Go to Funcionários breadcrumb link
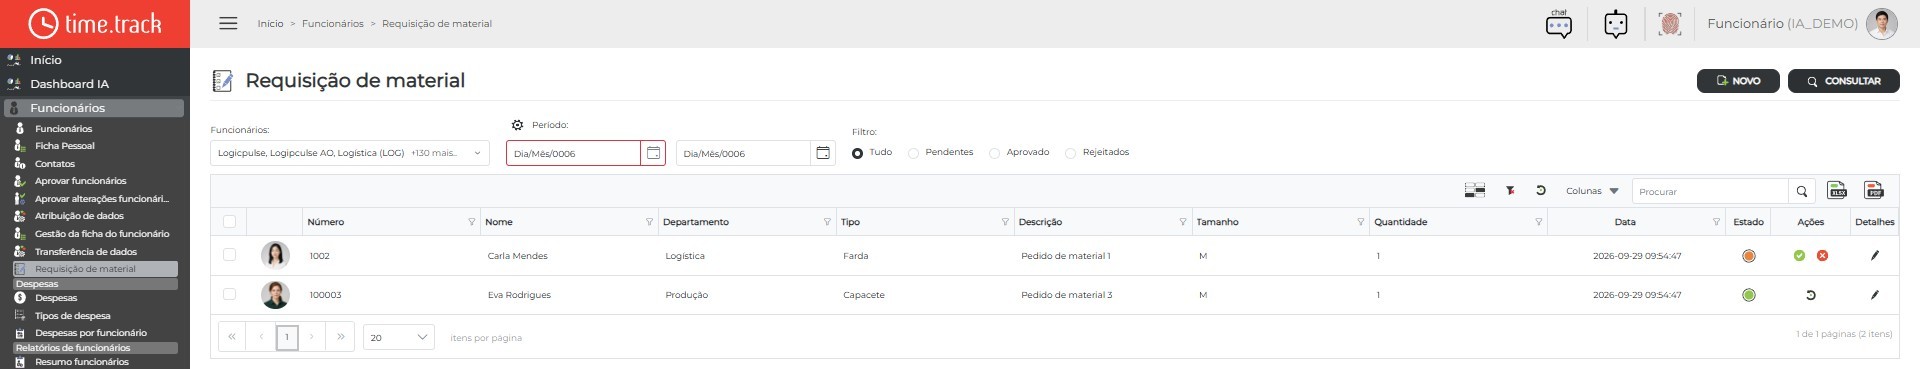The height and width of the screenshot is (369, 1920). coord(333,23)
